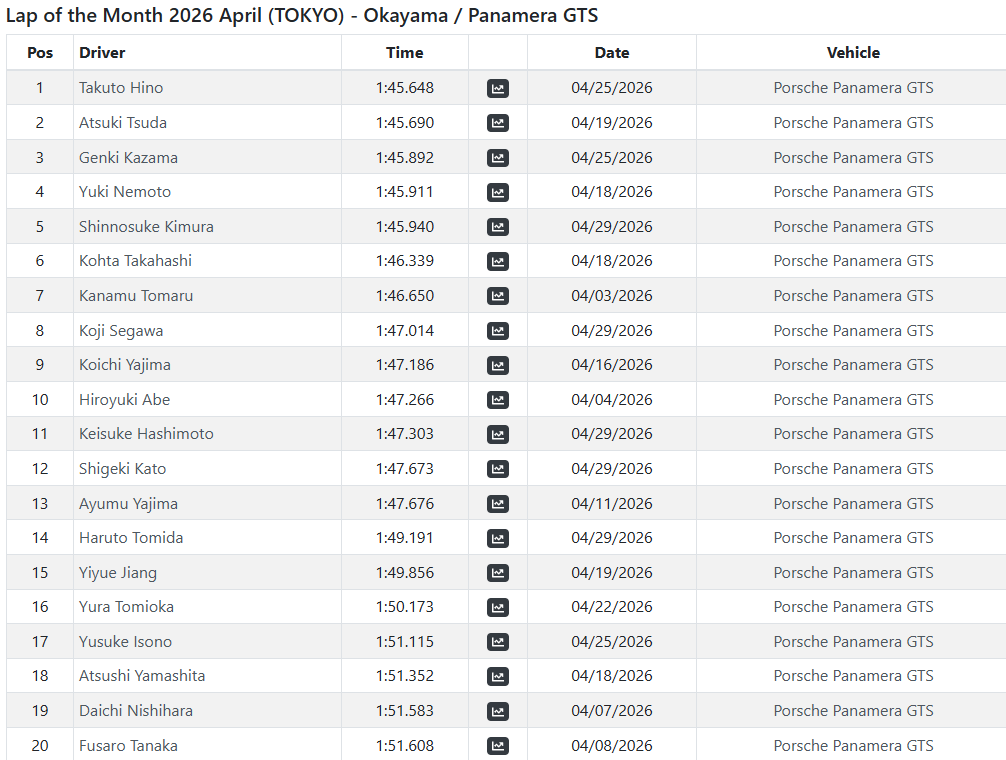Click lap time 1:46.339

[405, 261]
